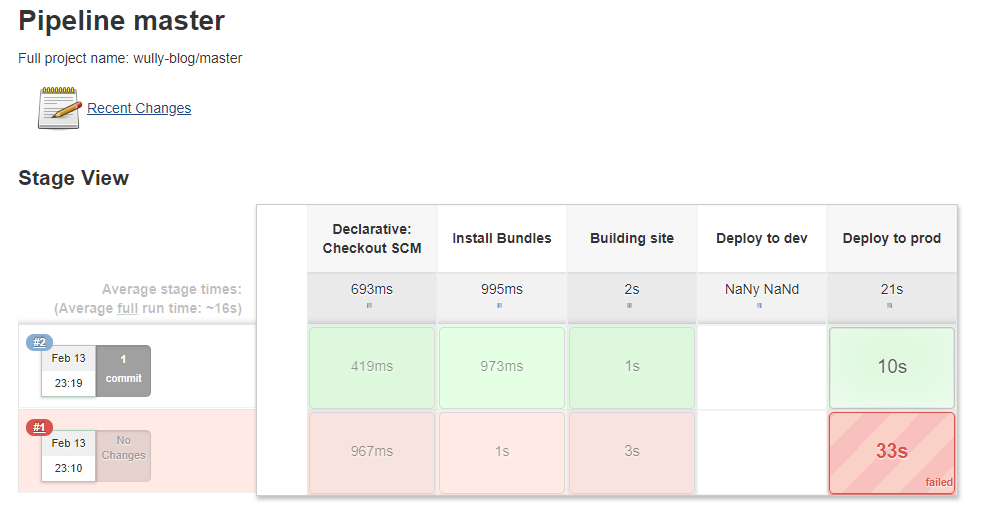Click the 419ms Checkout SCM stage cell
This screenshot has height=506, width=991.
372,367
